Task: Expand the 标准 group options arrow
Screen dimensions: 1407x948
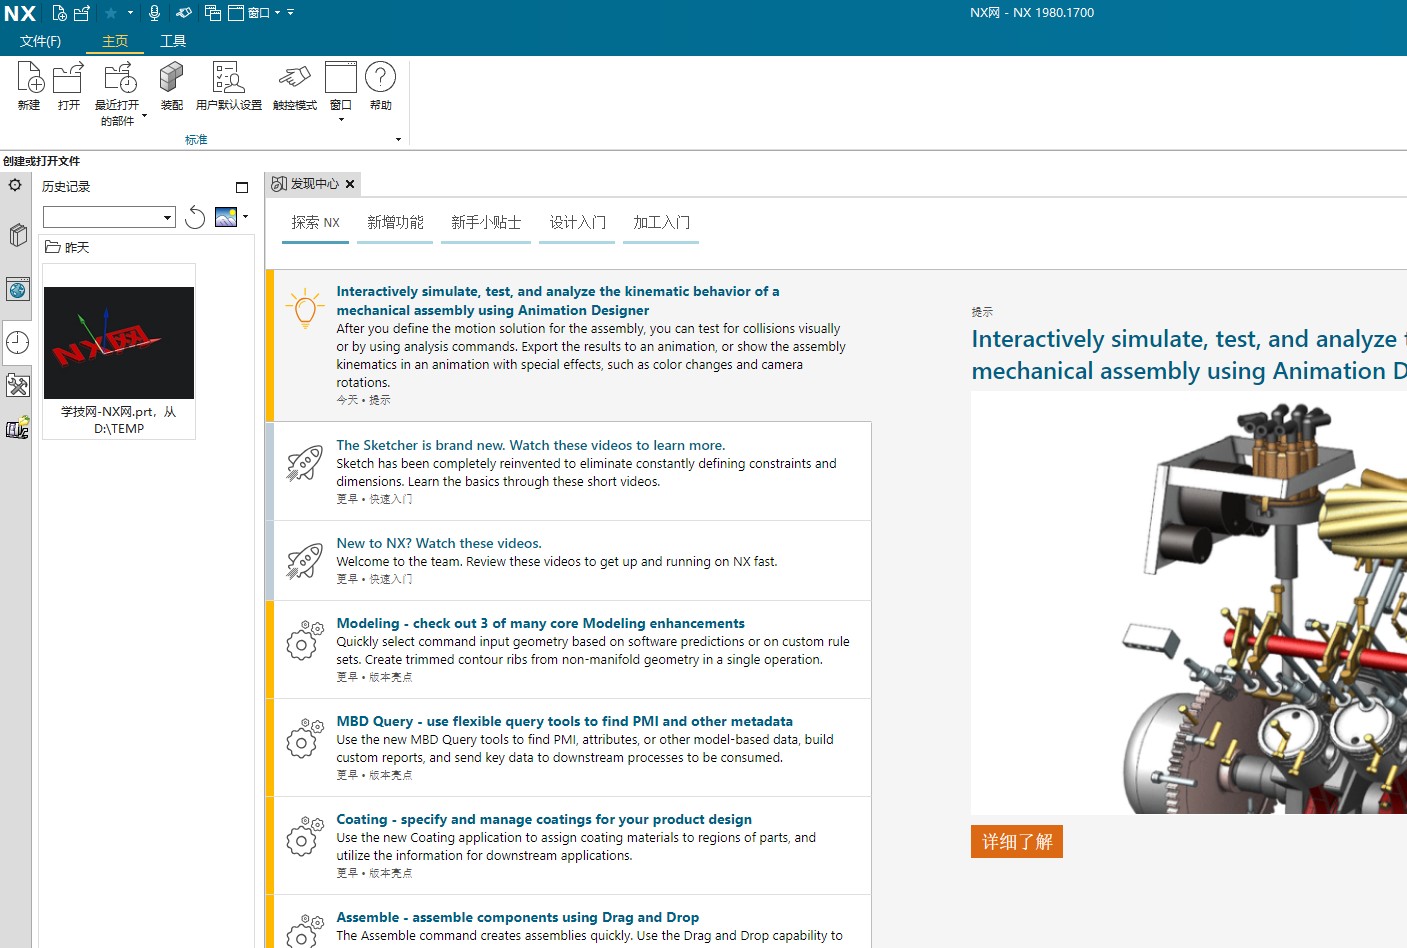Action: [x=398, y=140]
